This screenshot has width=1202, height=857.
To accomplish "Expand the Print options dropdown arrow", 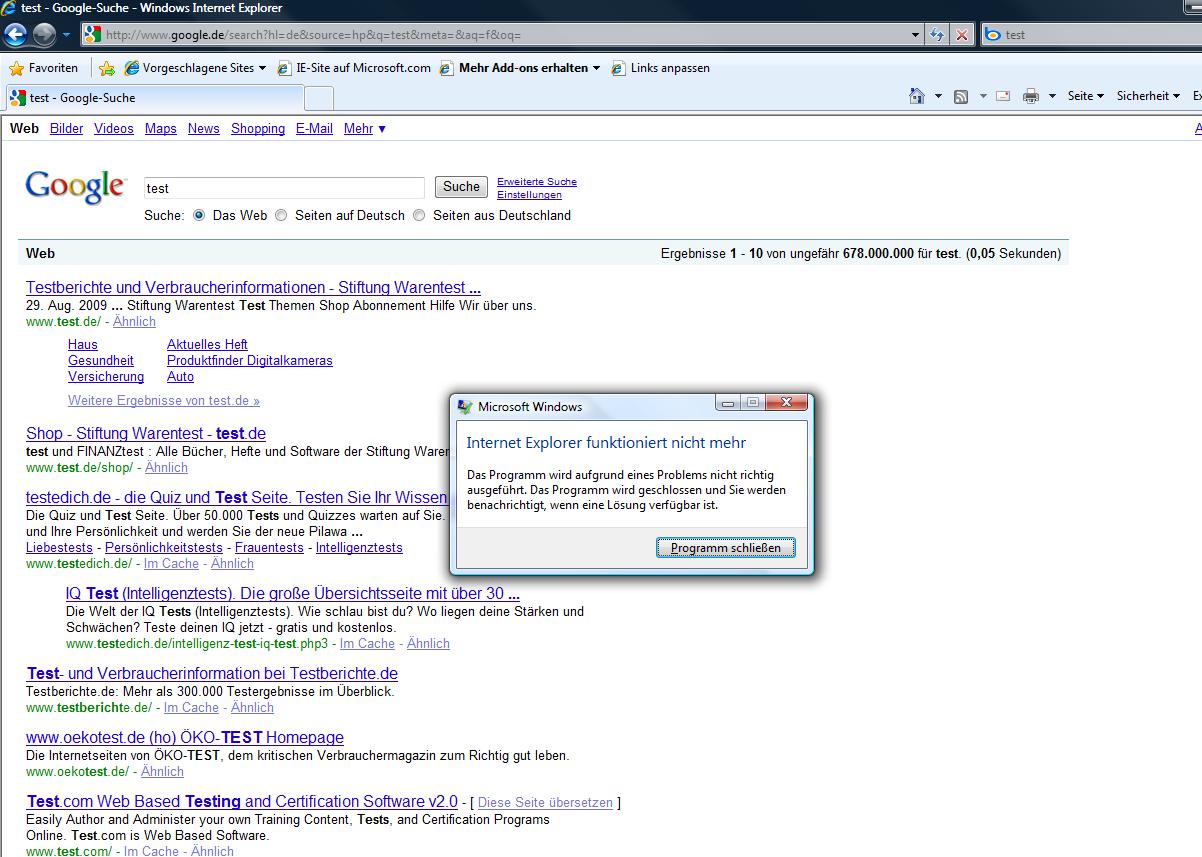I will click(x=1052, y=96).
